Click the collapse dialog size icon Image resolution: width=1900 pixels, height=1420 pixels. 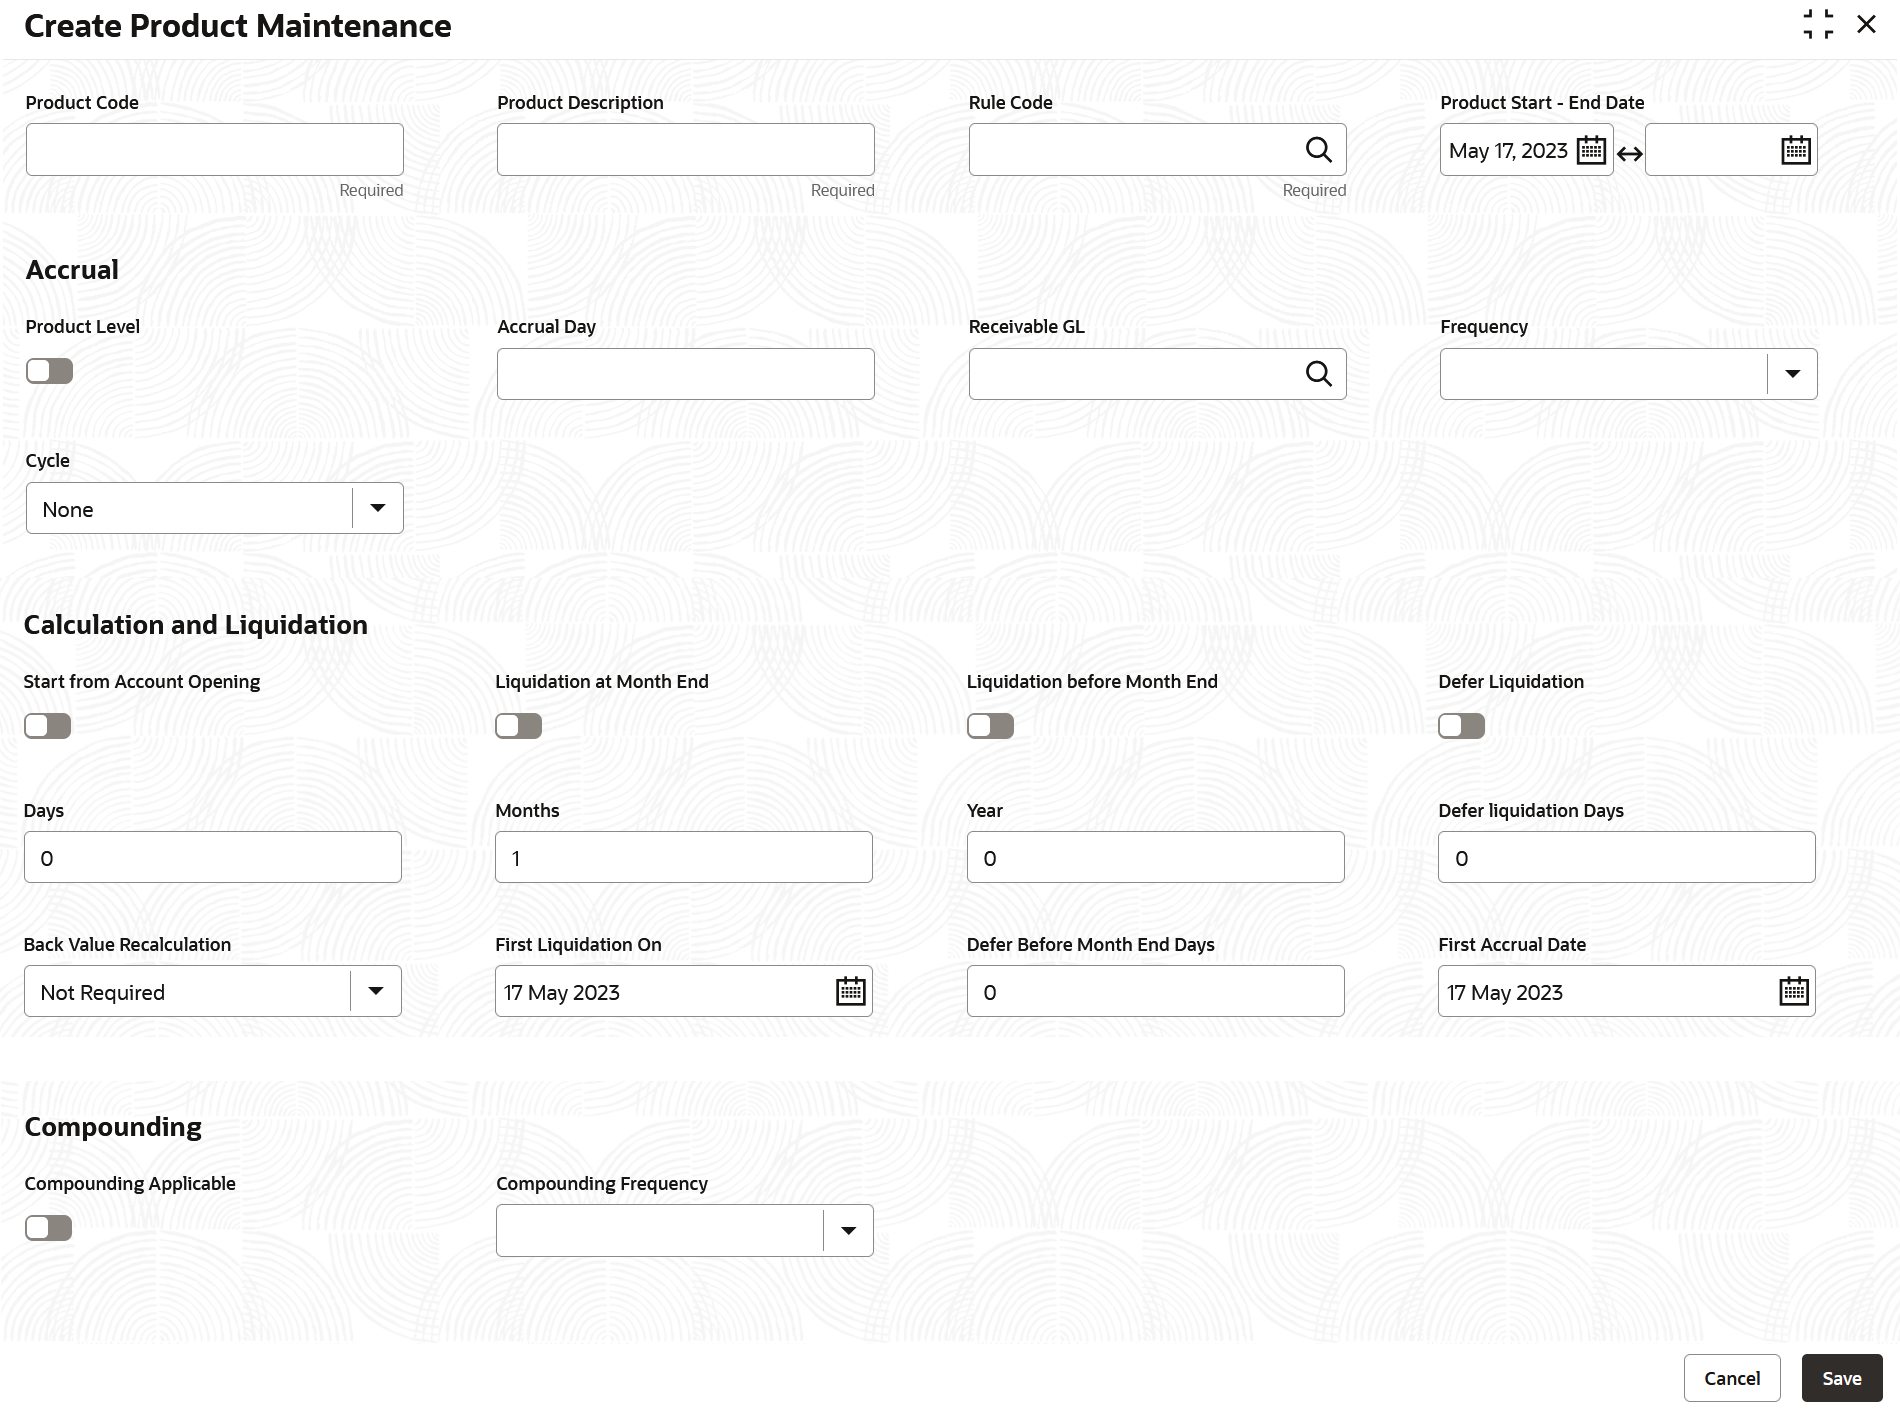pos(1818,25)
